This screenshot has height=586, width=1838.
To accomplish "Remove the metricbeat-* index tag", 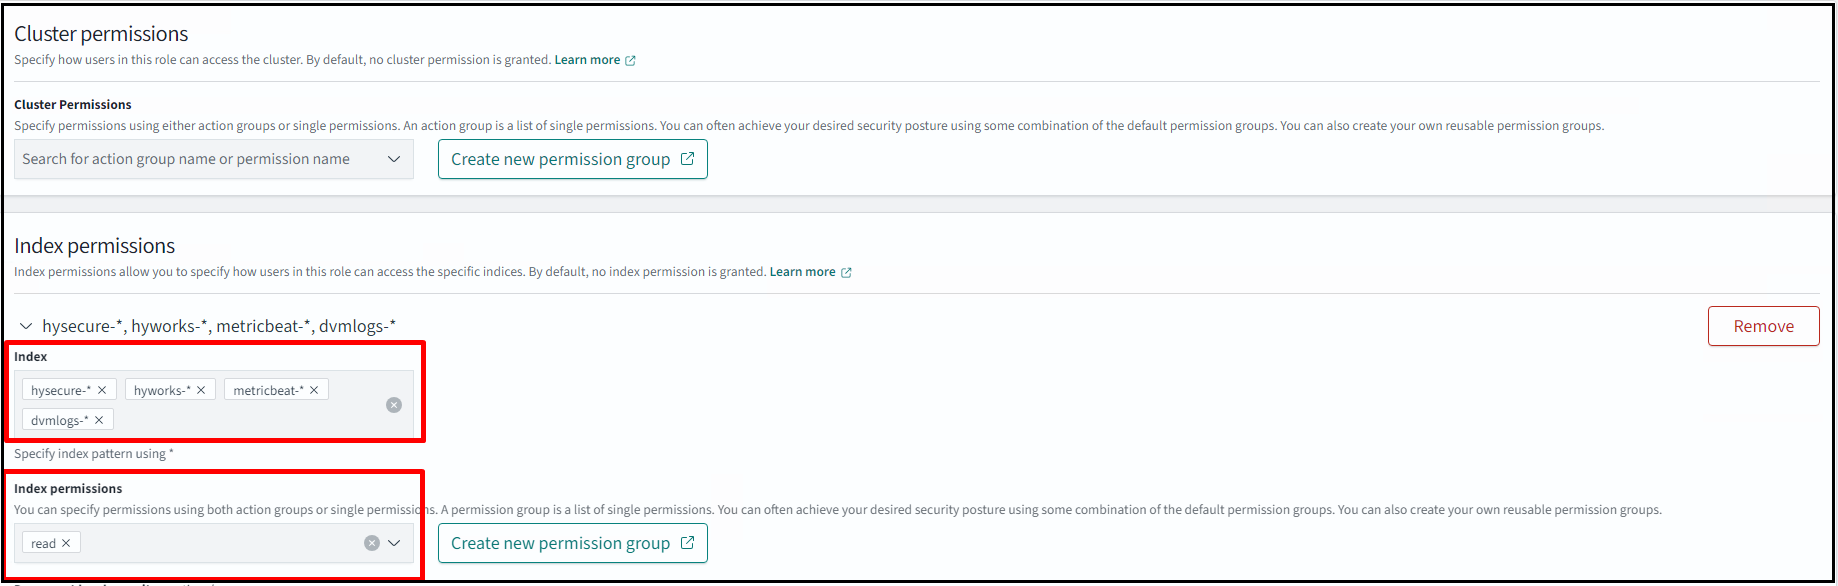I will [x=314, y=390].
